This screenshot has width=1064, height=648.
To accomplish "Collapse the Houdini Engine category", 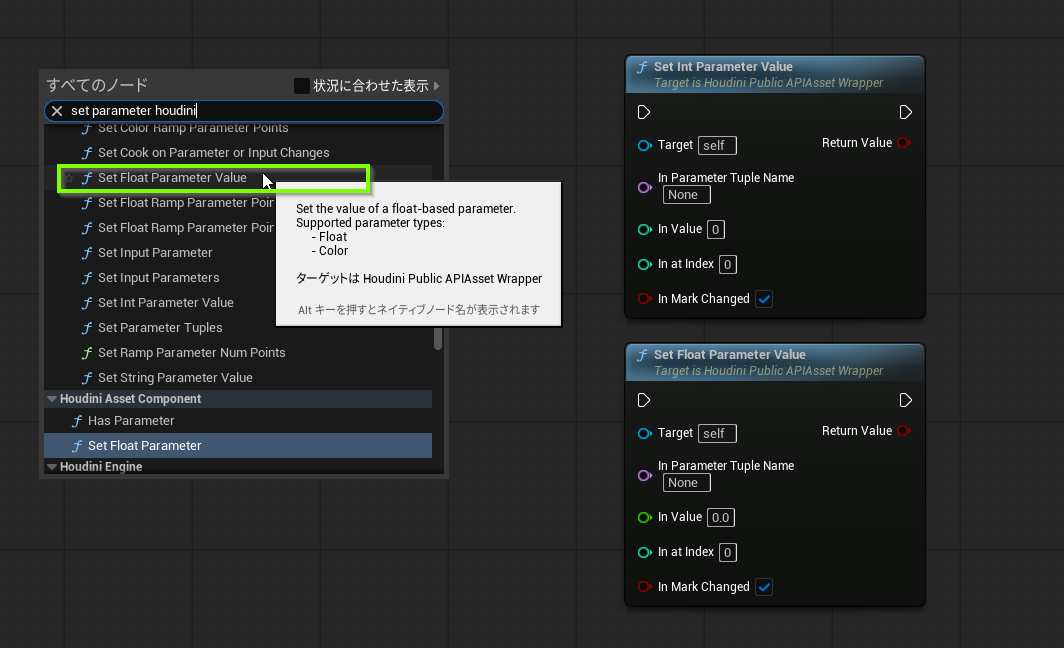I will [x=52, y=467].
